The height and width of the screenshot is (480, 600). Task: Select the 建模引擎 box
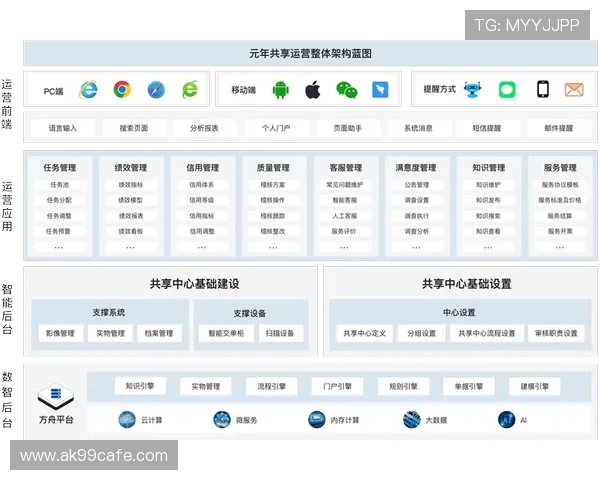click(x=535, y=386)
